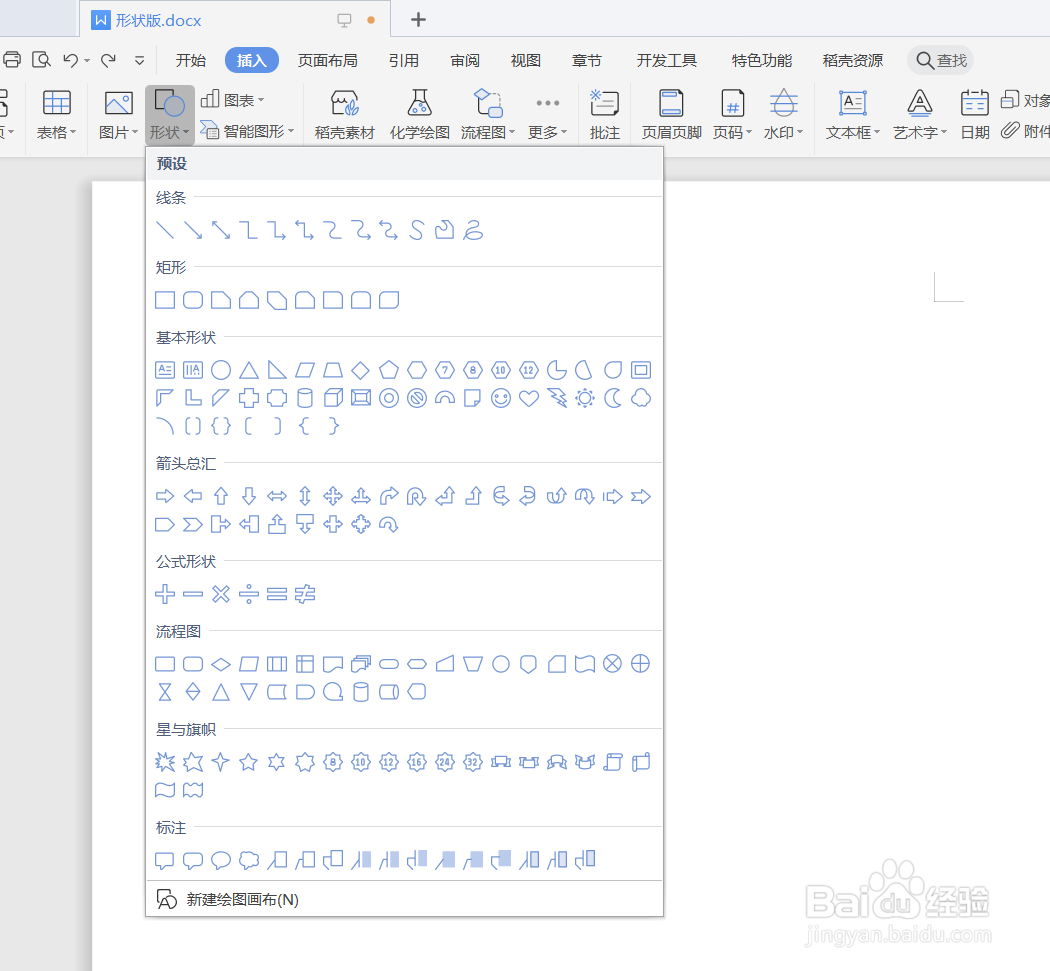Open the 文本框 text box dropdown

coord(853,115)
